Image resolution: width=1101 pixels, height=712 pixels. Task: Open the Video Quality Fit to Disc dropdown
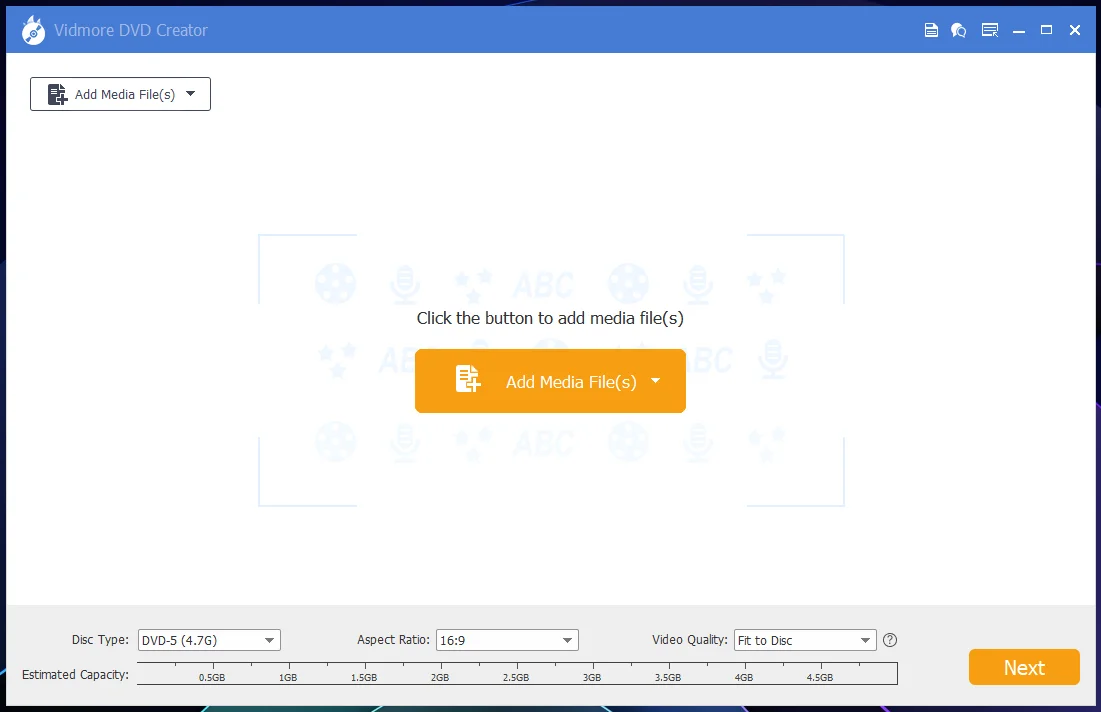point(805,640)
